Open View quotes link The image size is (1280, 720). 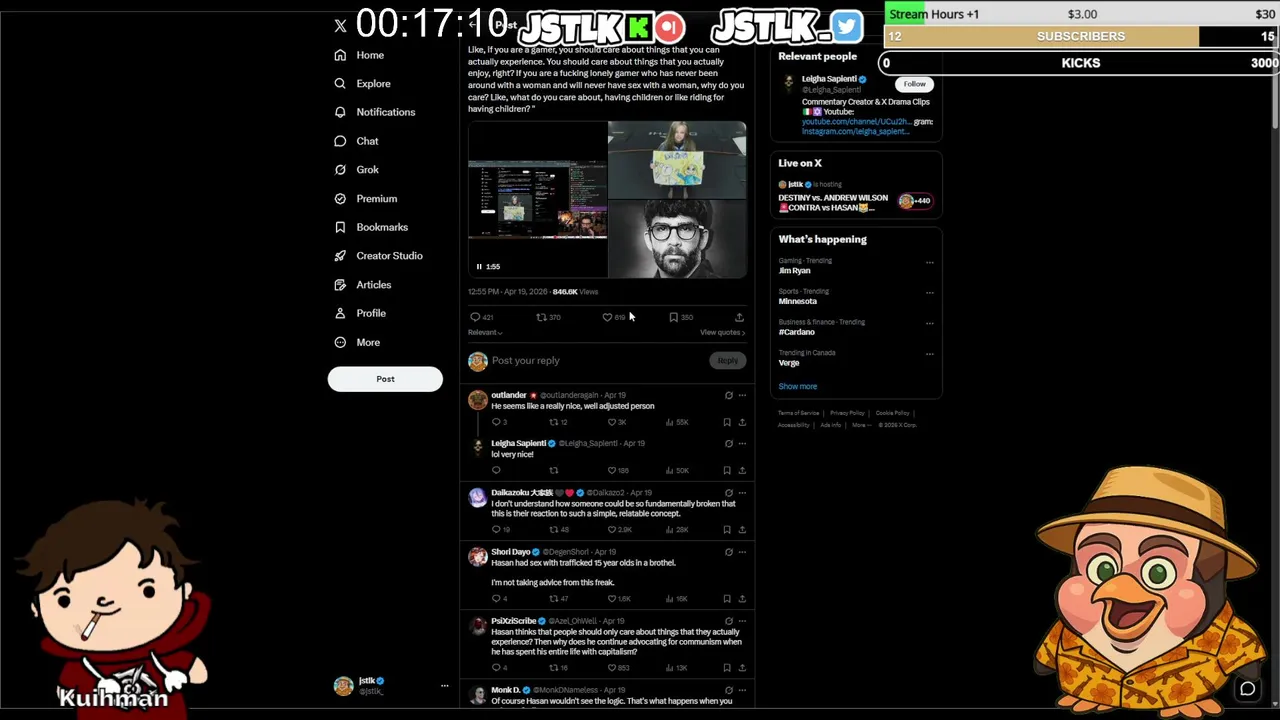[722, 332]
